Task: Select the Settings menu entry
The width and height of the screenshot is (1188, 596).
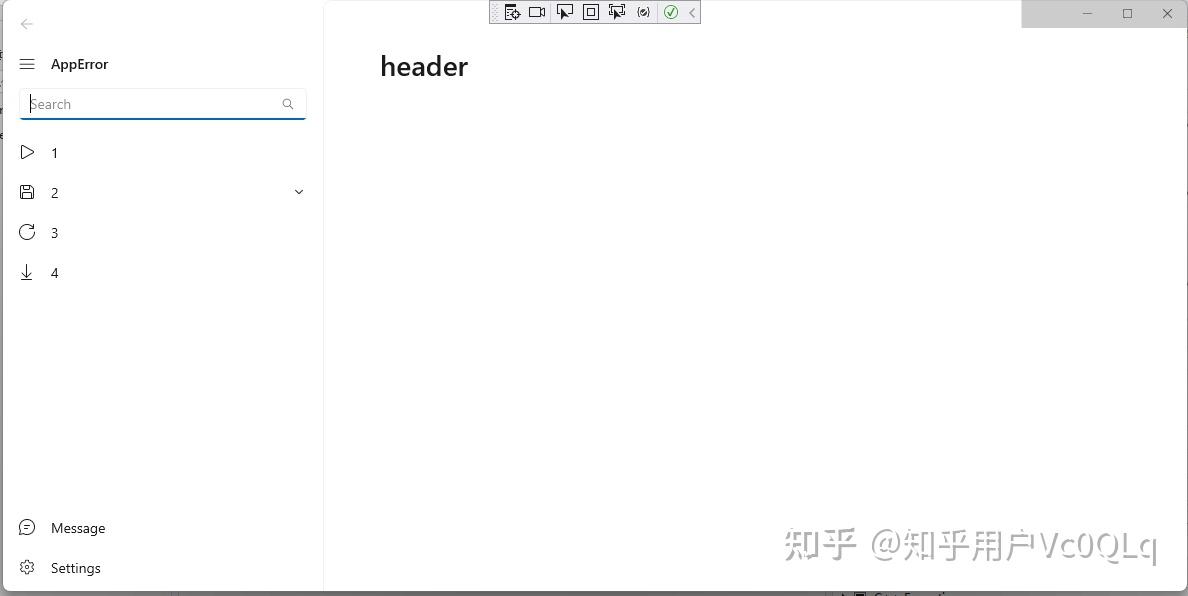Action: pos(75,568)
